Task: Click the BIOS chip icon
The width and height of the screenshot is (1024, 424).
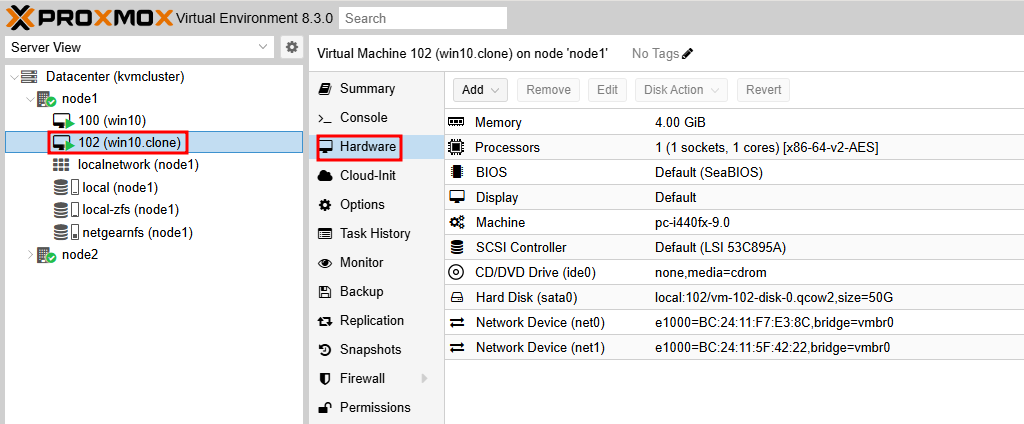Action: [456, 173]
